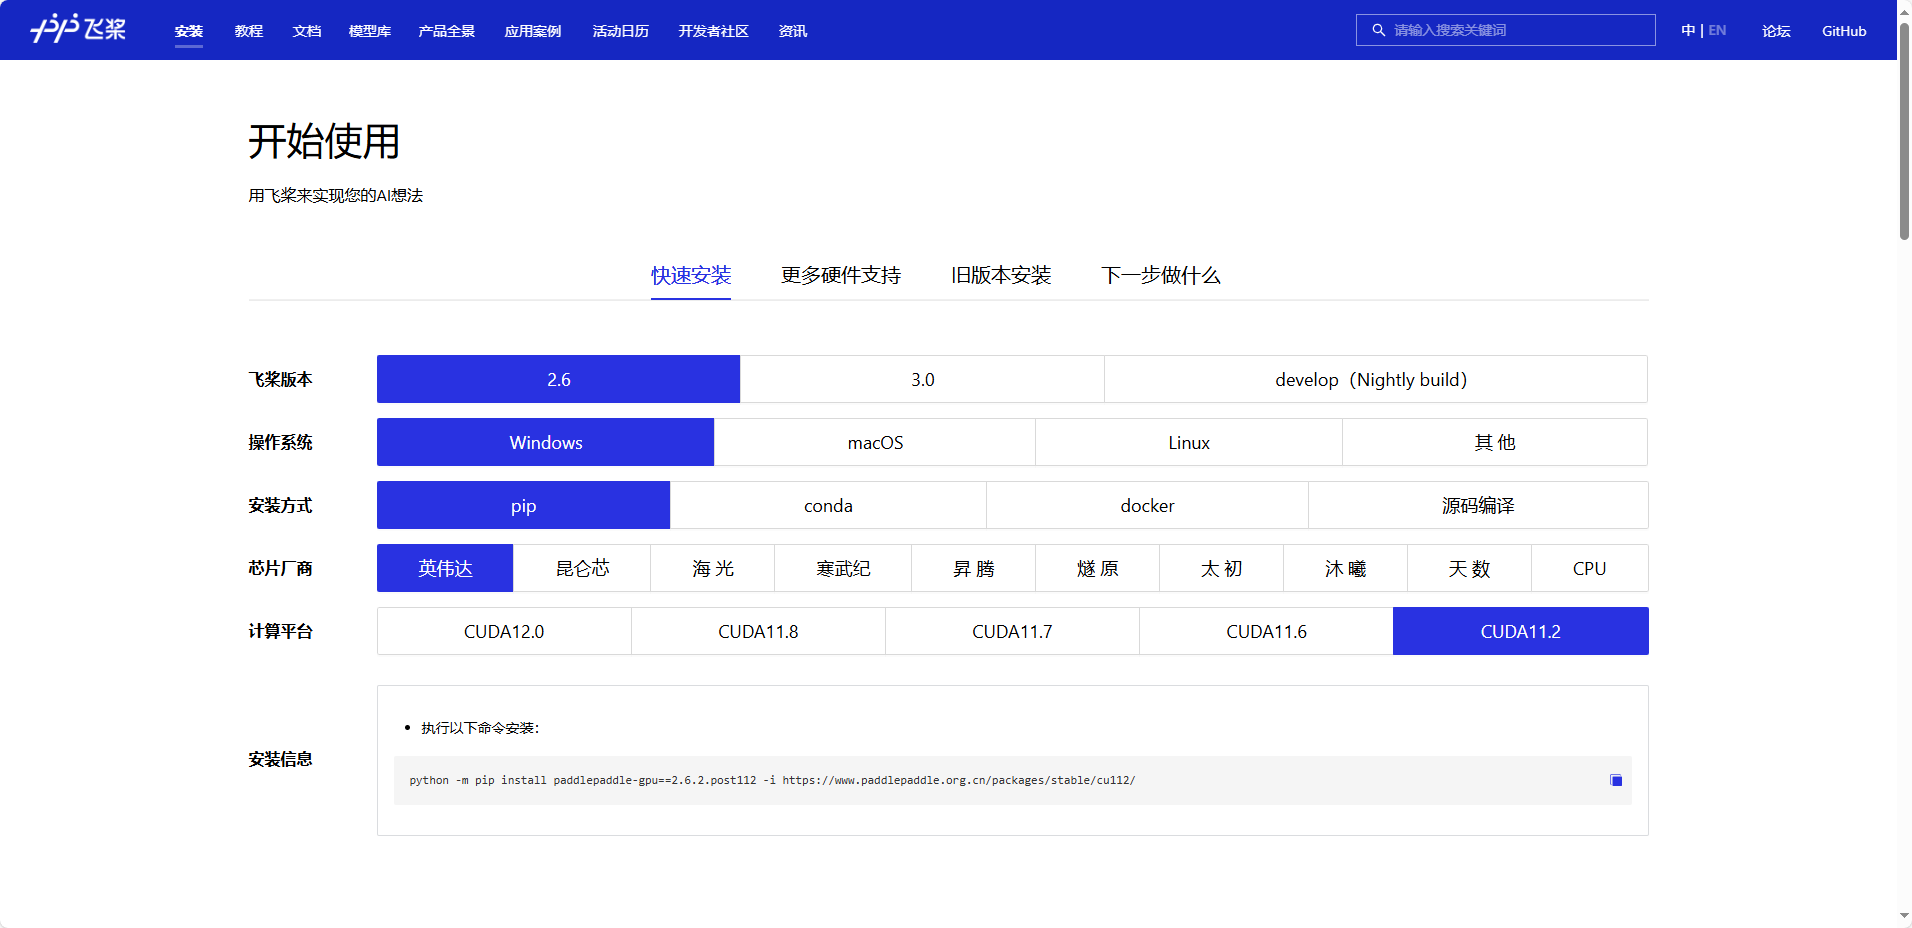Click the pip install command text
1912x928 pixels.
[772, 780]
